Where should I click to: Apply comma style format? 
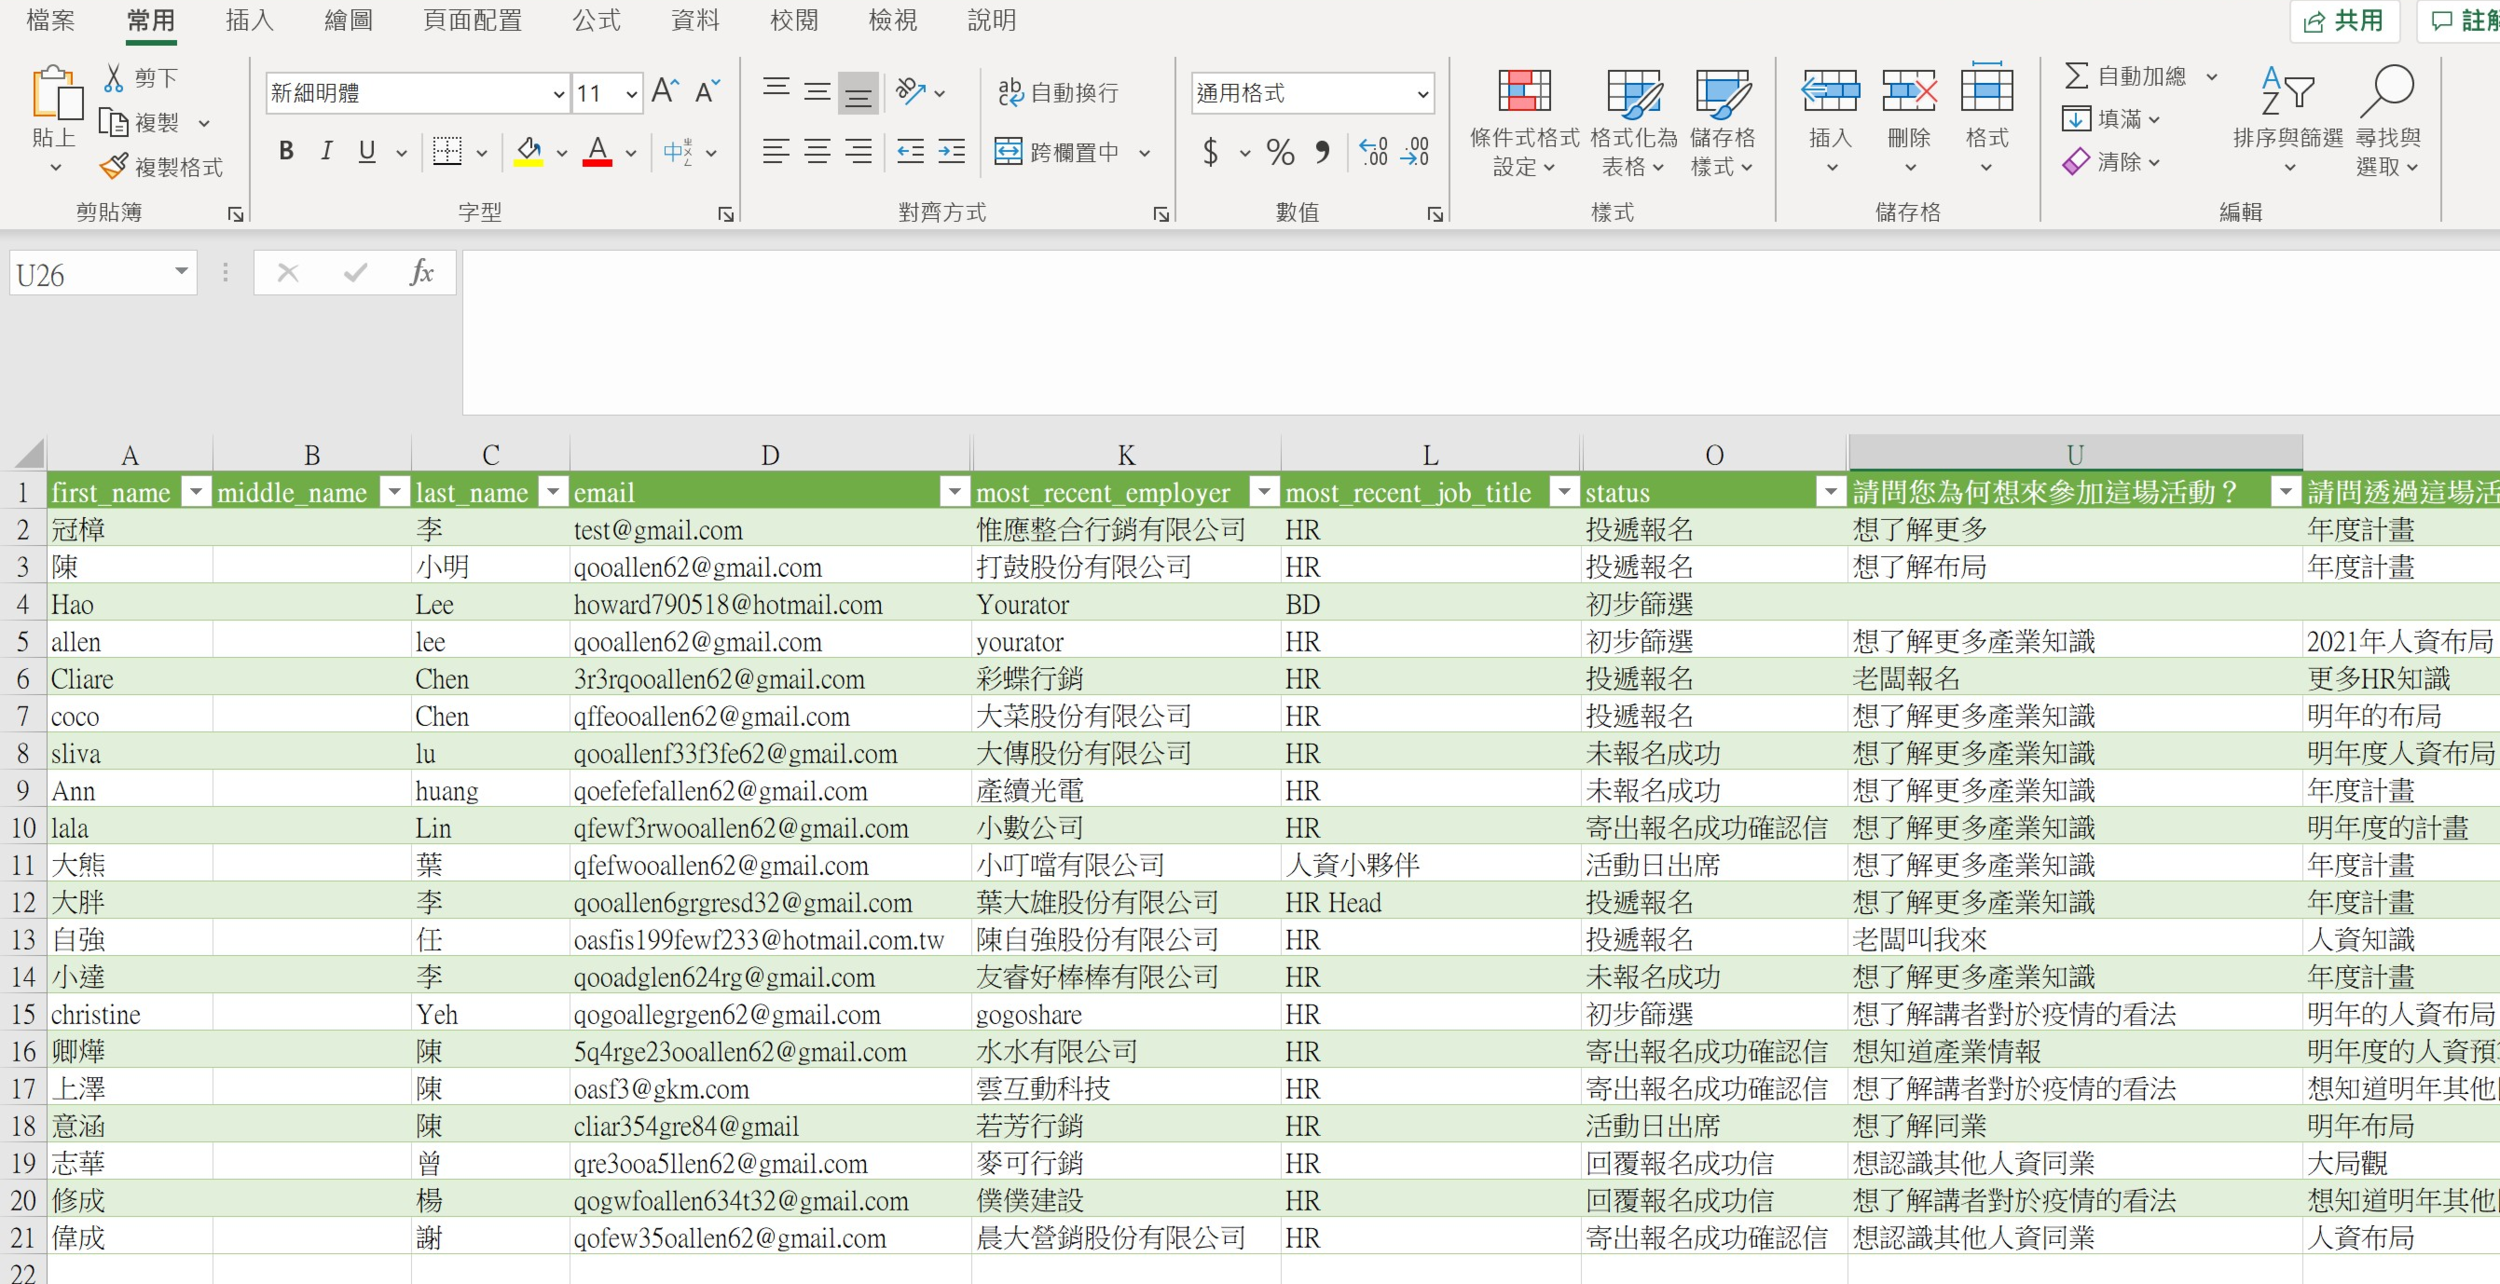click(x=1323, y=152)
